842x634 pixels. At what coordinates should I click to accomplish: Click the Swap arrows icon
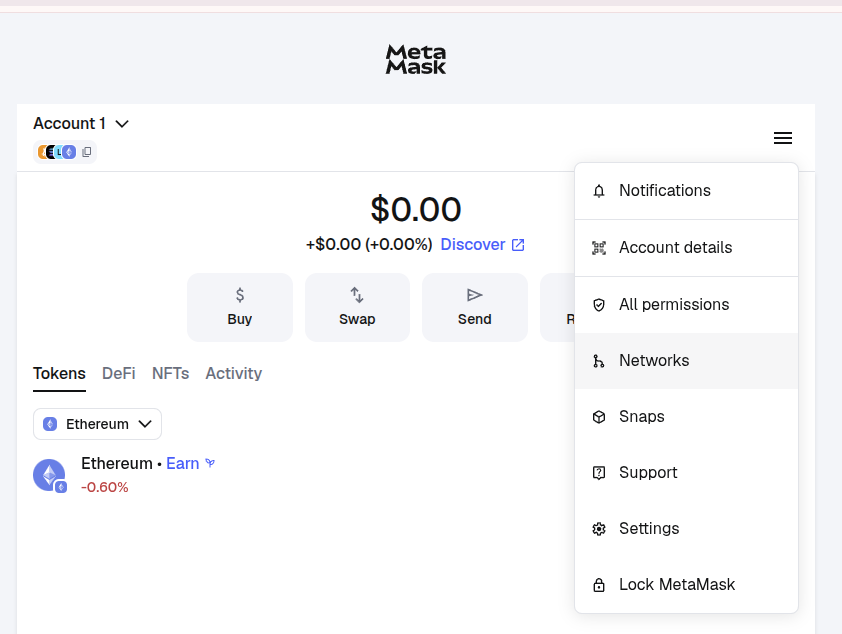point(357,296)
